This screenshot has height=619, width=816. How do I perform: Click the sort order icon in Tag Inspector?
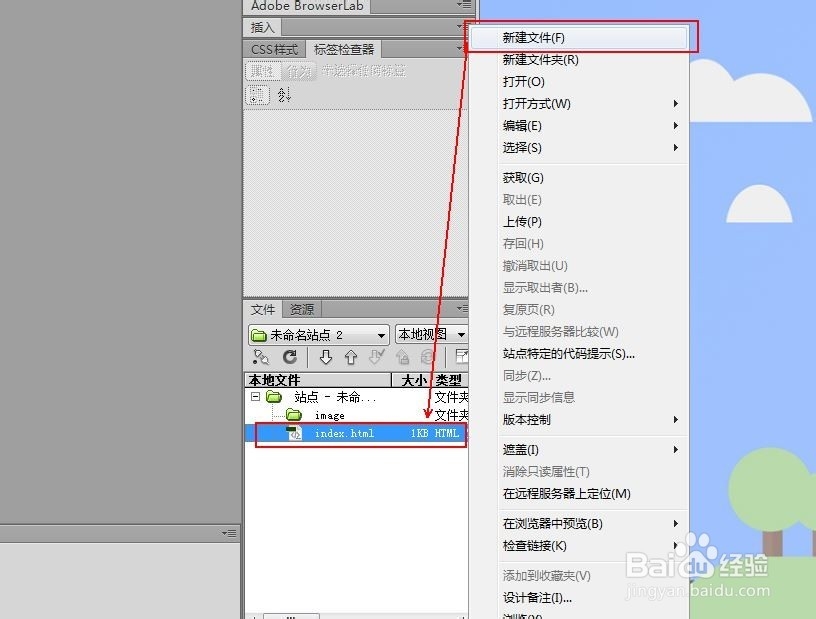(284, 94)
